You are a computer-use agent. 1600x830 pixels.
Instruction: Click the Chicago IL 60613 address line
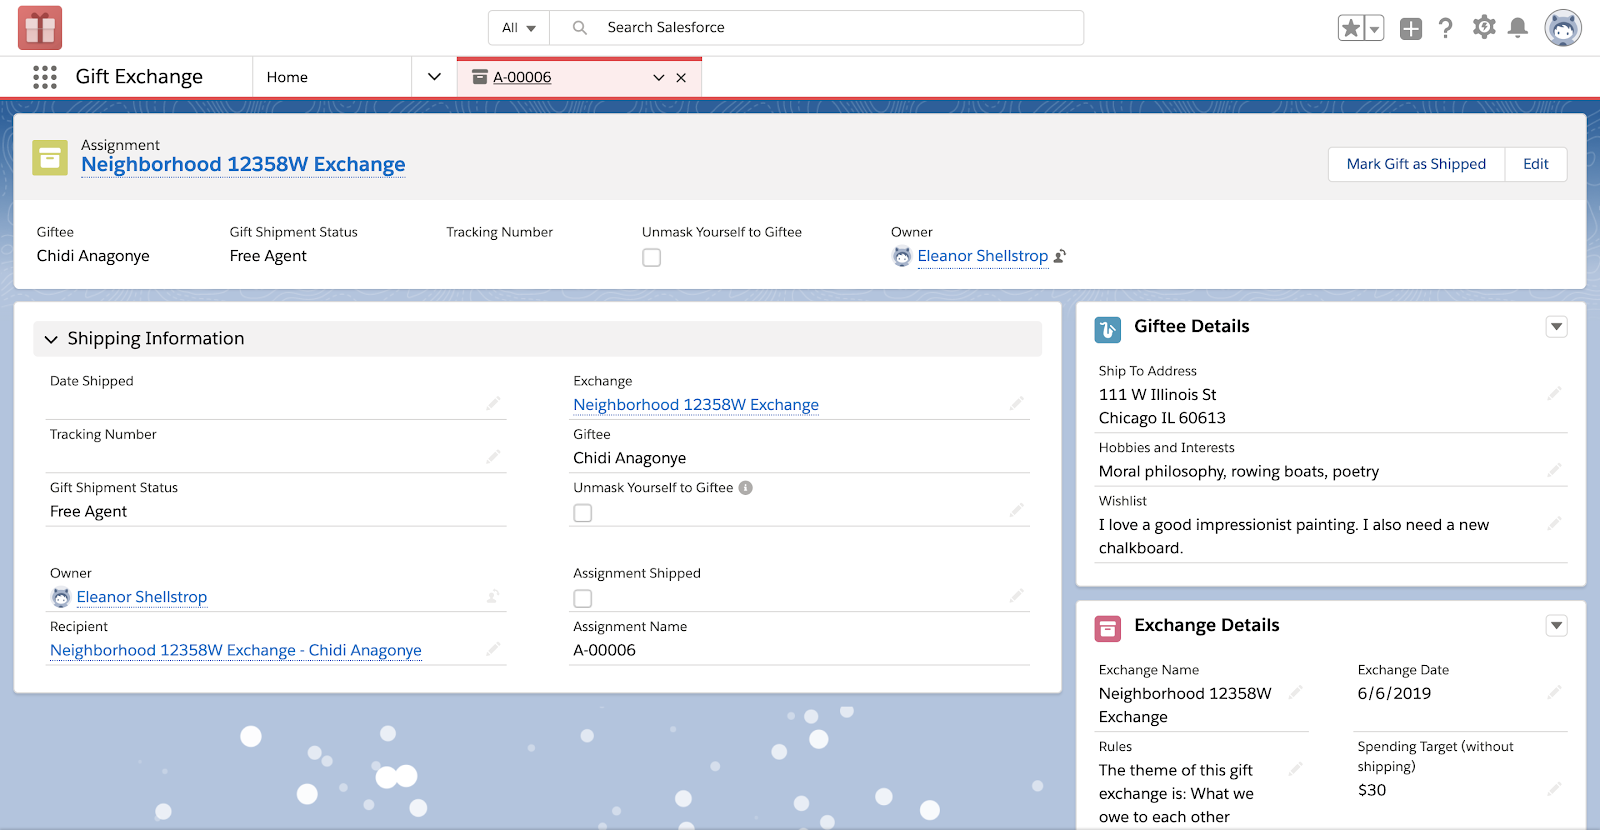[x=1162, y=418]
